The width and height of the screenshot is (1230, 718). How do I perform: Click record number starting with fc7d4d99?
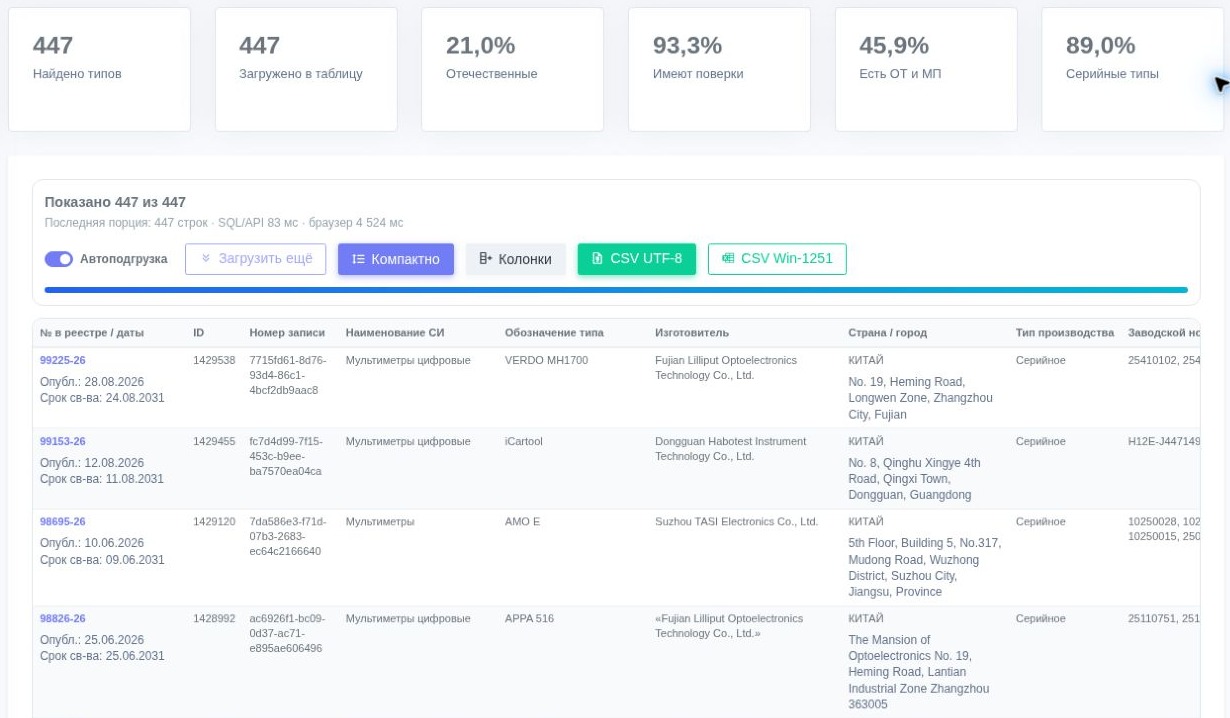(x=288, y=456)
